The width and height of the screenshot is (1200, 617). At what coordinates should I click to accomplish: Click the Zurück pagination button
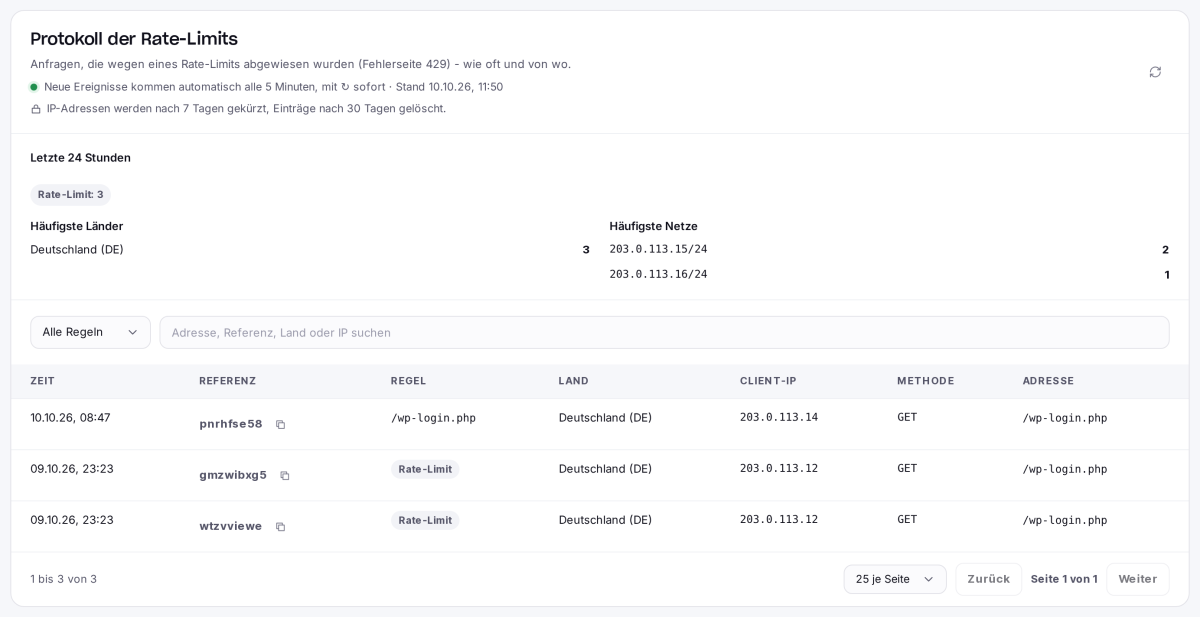(x=988, y=579)
